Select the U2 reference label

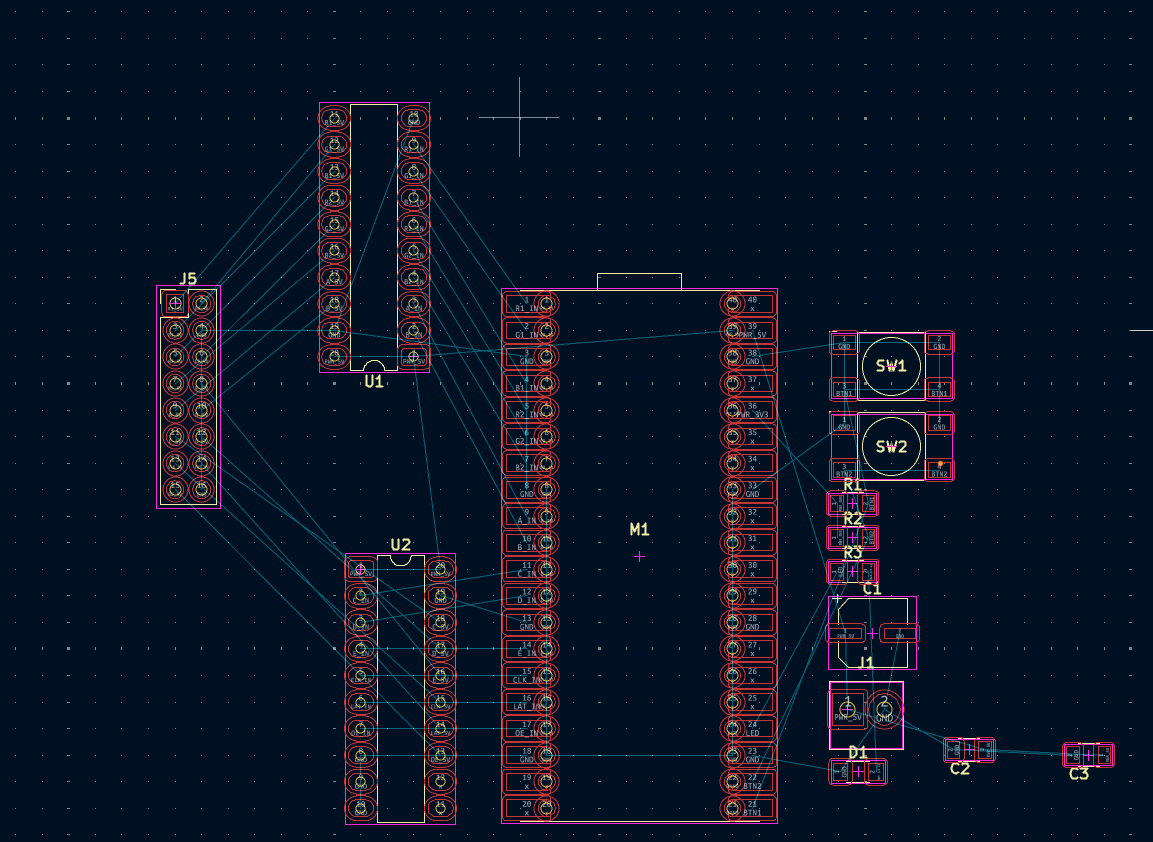tap(401, 545)
